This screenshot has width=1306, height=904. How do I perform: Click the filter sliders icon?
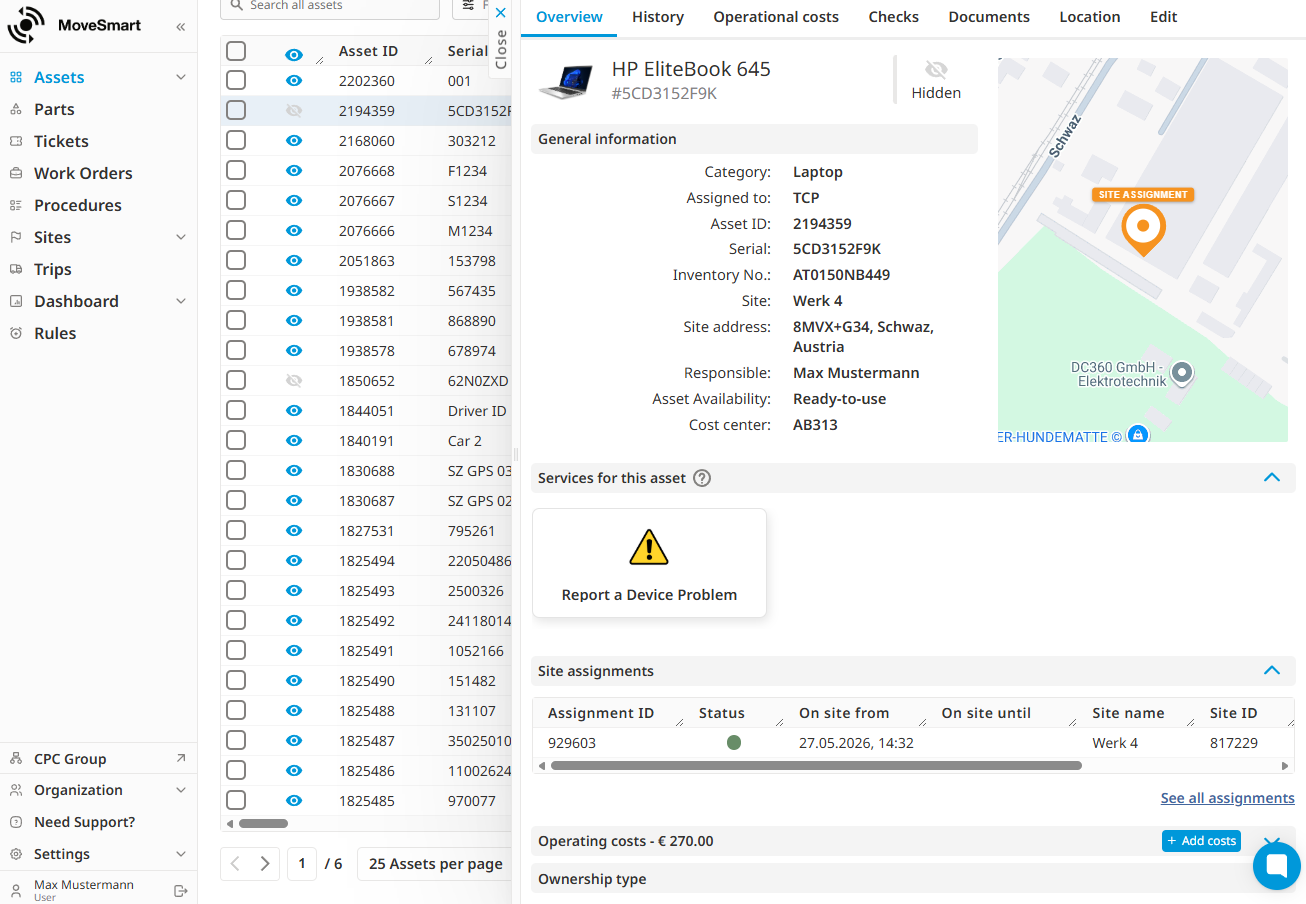click(x=470, y=5)
